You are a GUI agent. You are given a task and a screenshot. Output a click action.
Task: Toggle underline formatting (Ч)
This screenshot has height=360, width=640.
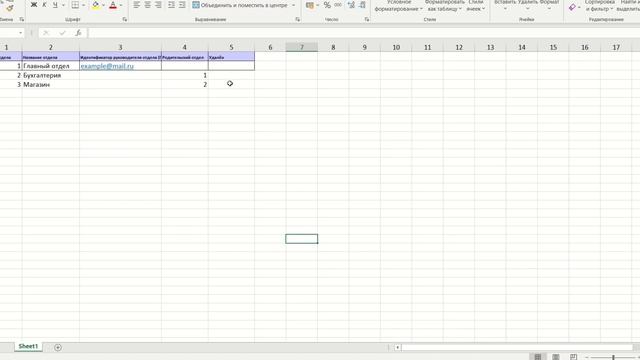click(55, 5)
